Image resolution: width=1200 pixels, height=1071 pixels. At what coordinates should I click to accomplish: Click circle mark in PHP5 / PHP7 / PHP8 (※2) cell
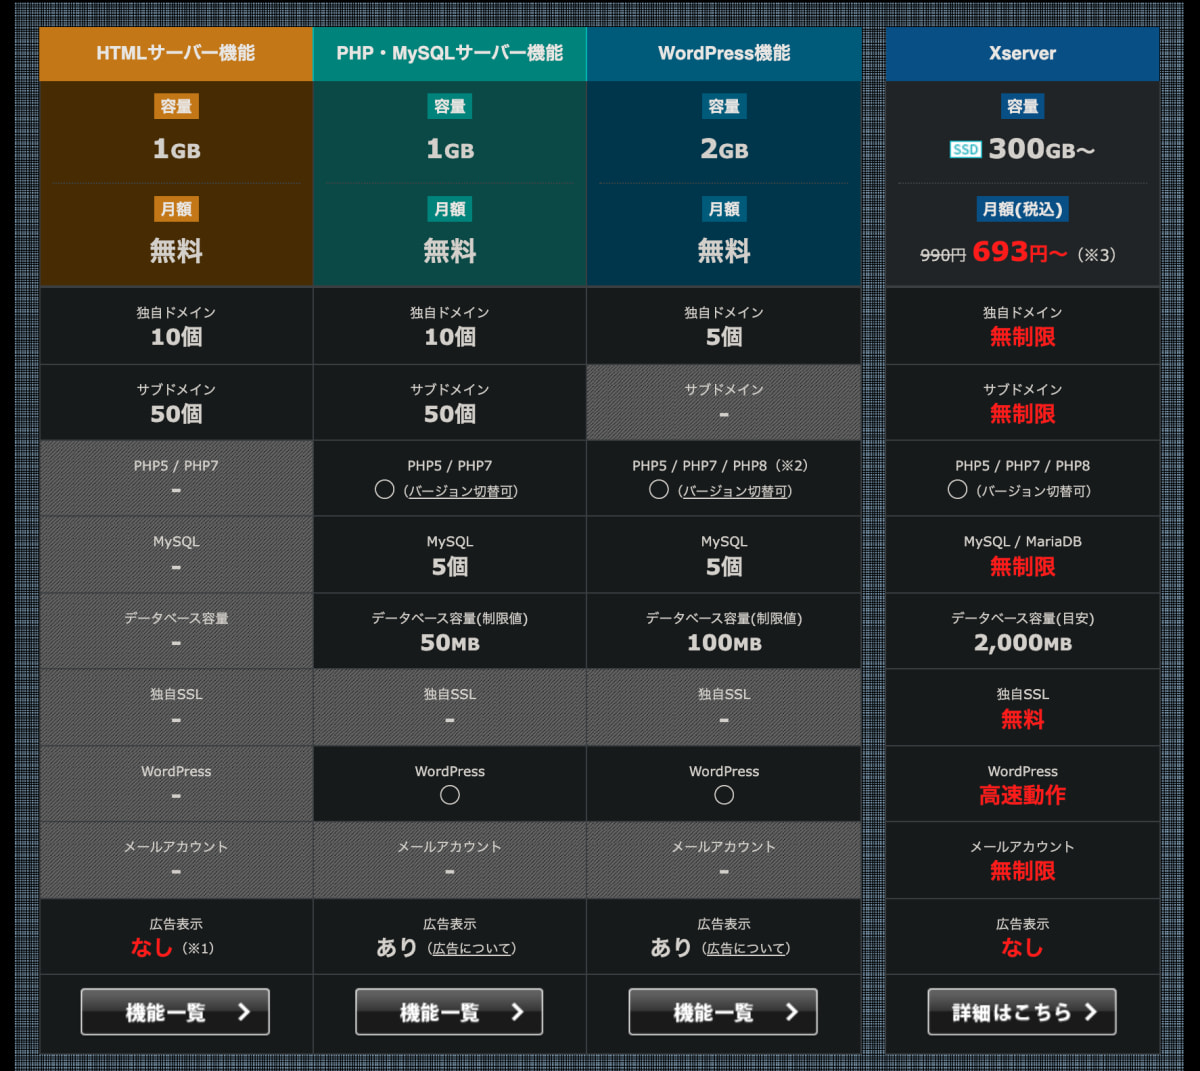click(658, 490)
